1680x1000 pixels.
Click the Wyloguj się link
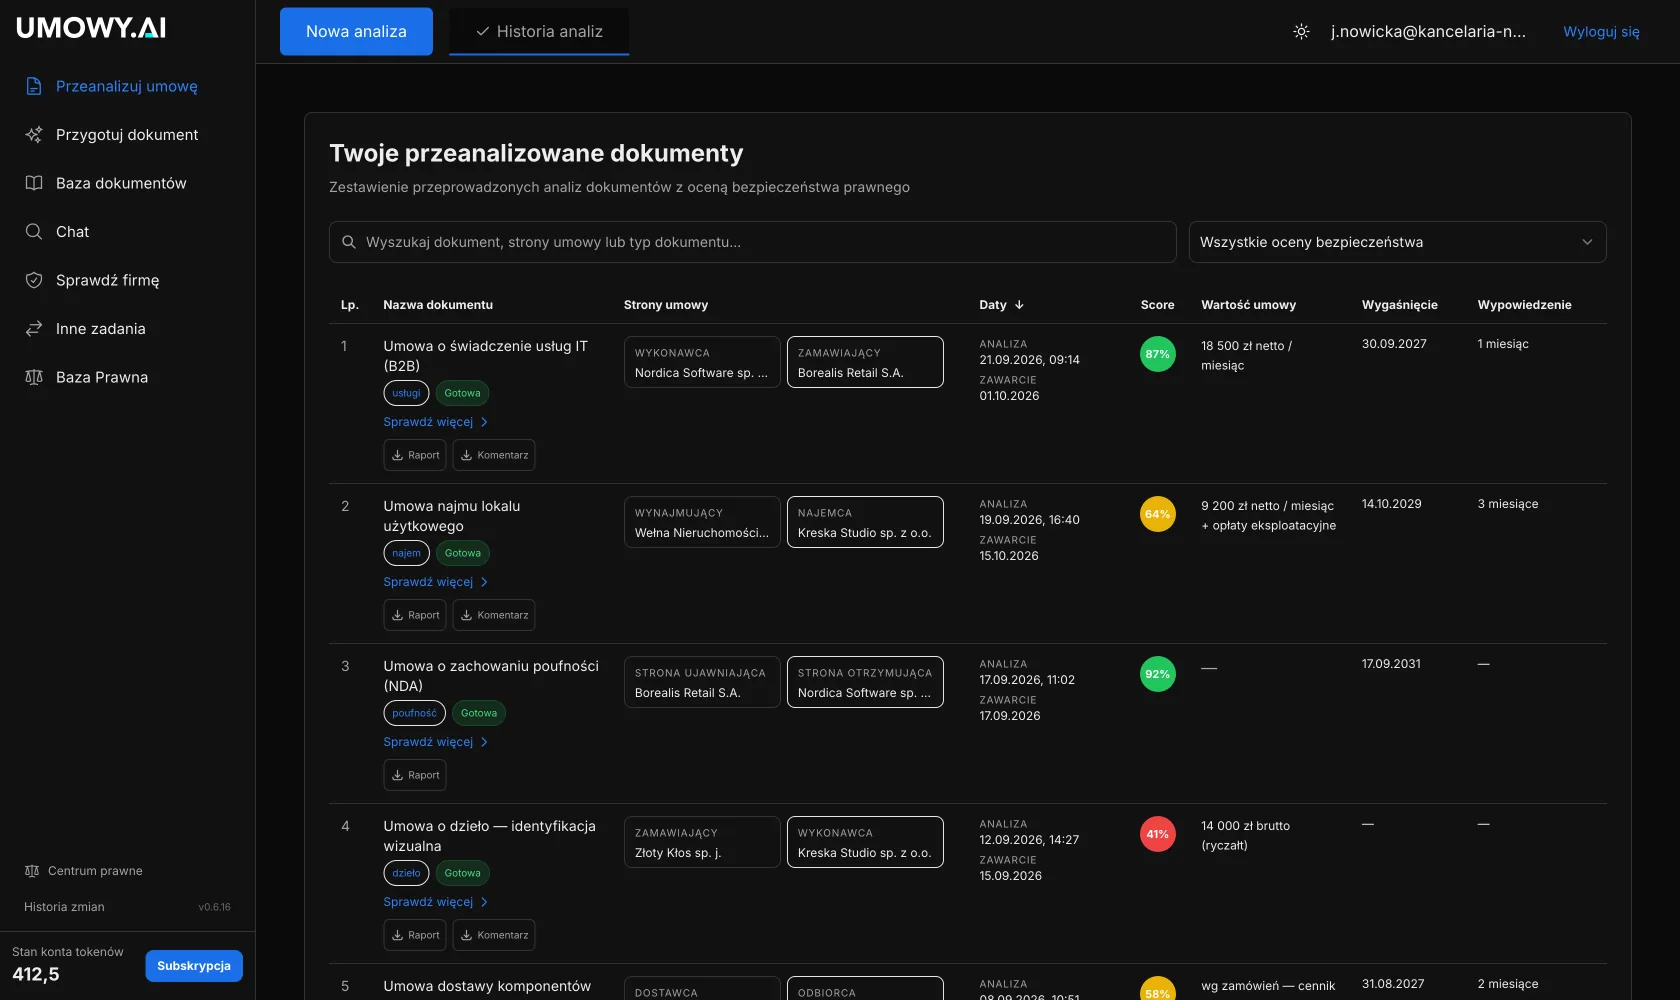pos(1601,31)
